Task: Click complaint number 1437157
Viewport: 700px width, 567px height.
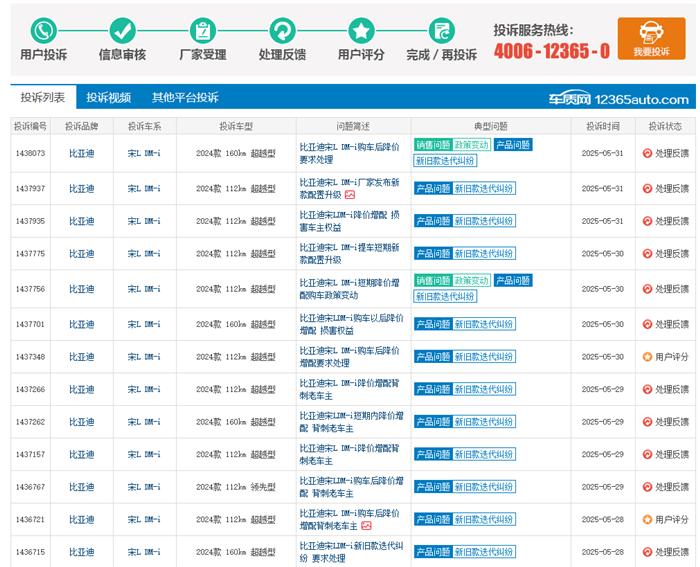Action: coord(30,454)
